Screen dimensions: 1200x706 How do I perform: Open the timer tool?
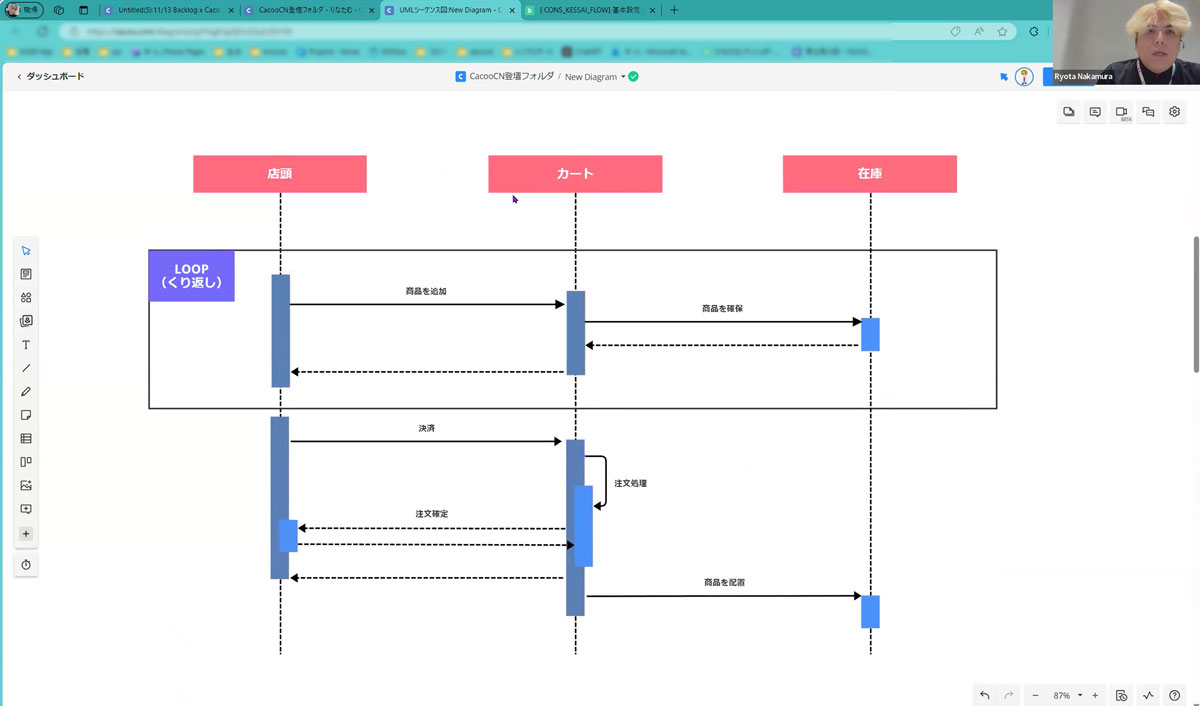tap(26, 565)
